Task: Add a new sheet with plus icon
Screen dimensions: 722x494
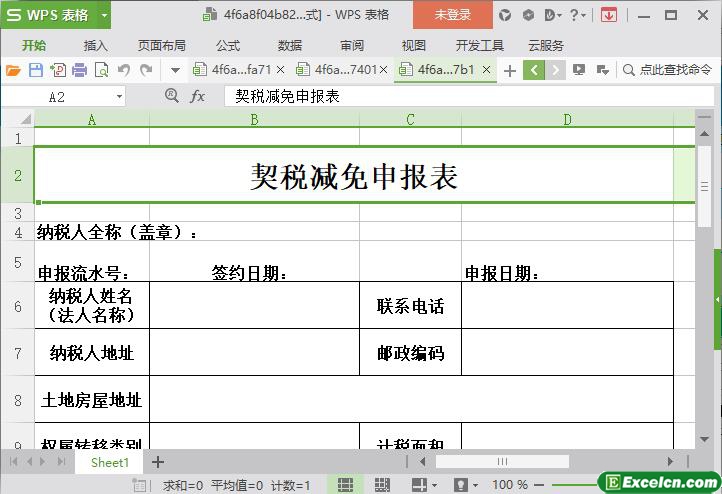Action: coord(157,462)
